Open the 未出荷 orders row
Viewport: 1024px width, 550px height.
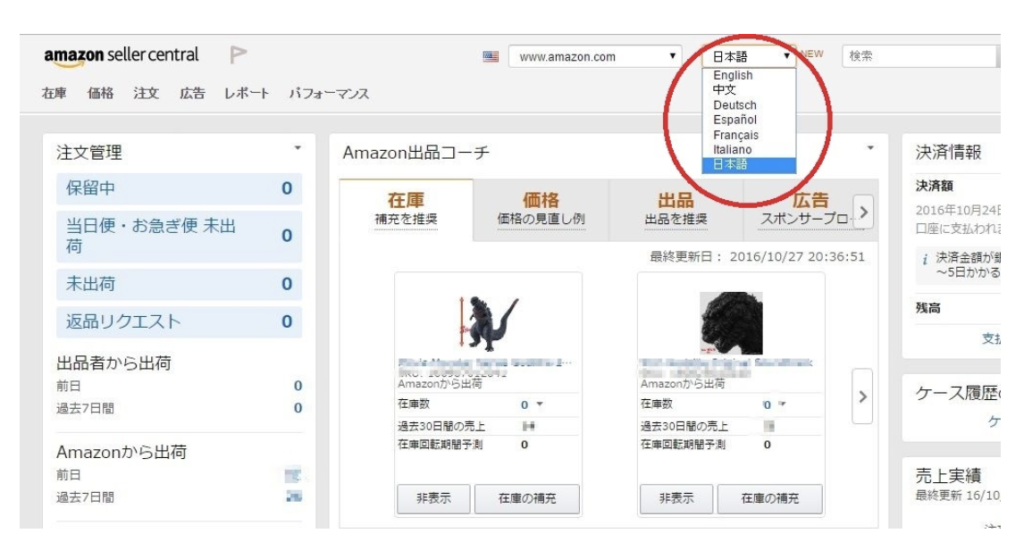point(179,284)
